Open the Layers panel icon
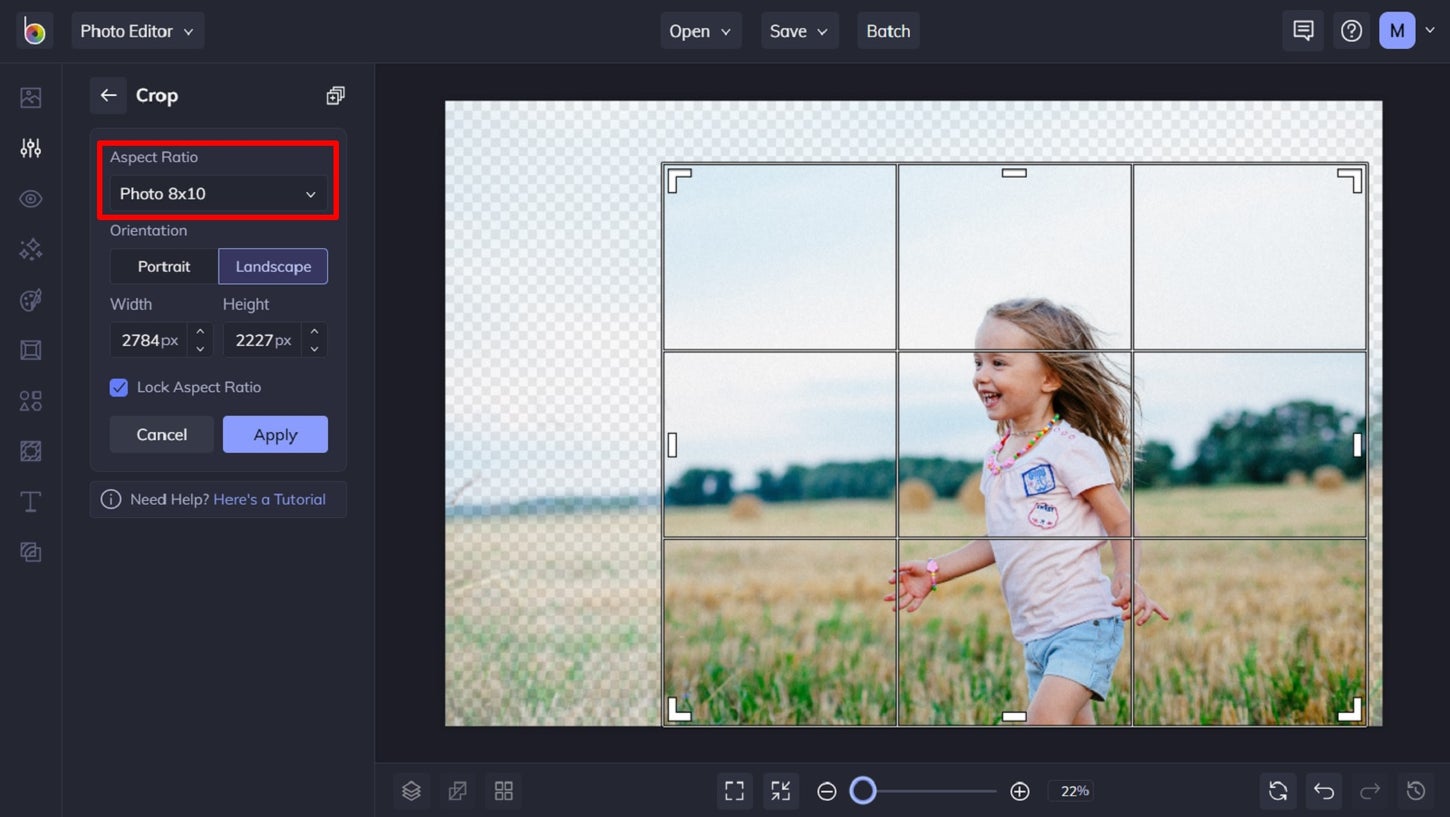 tap(411, 791)
